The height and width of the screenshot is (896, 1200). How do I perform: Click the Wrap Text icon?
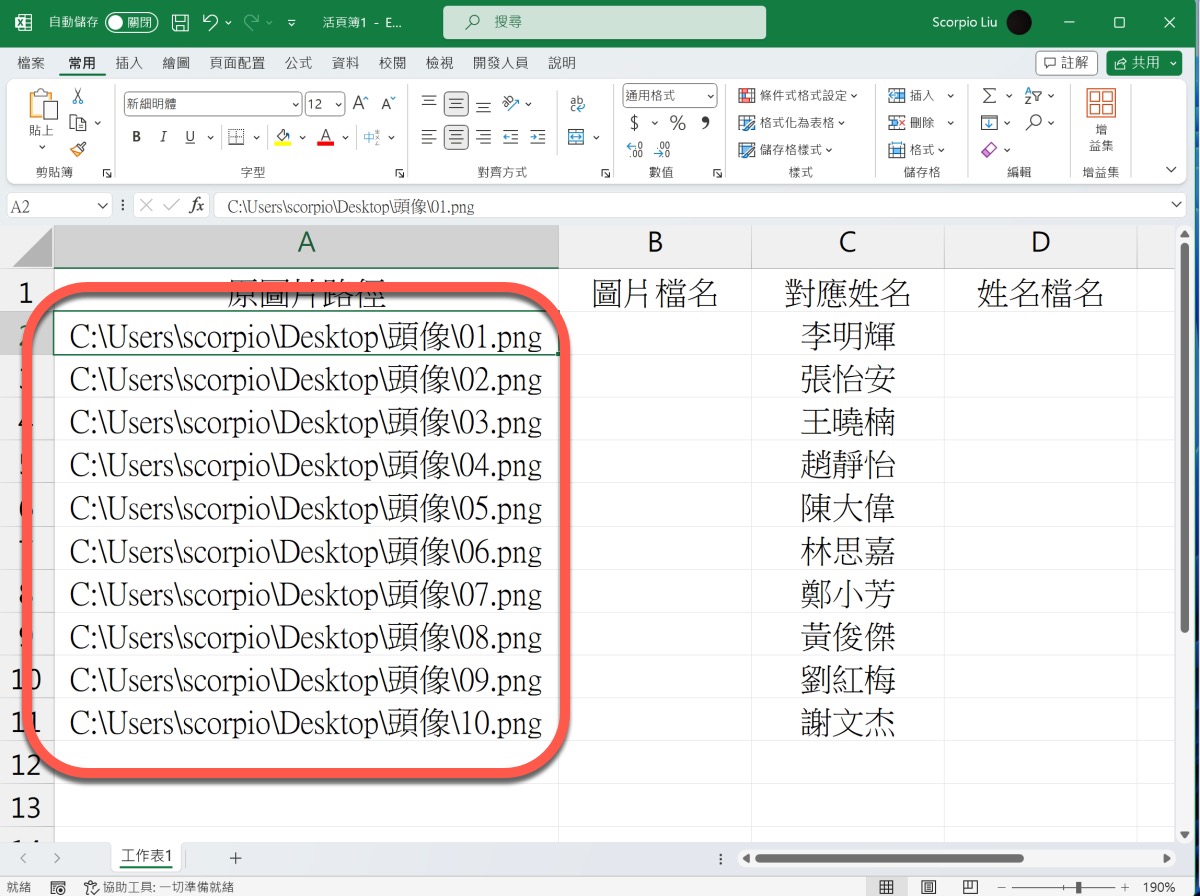(x=577, y=103)
